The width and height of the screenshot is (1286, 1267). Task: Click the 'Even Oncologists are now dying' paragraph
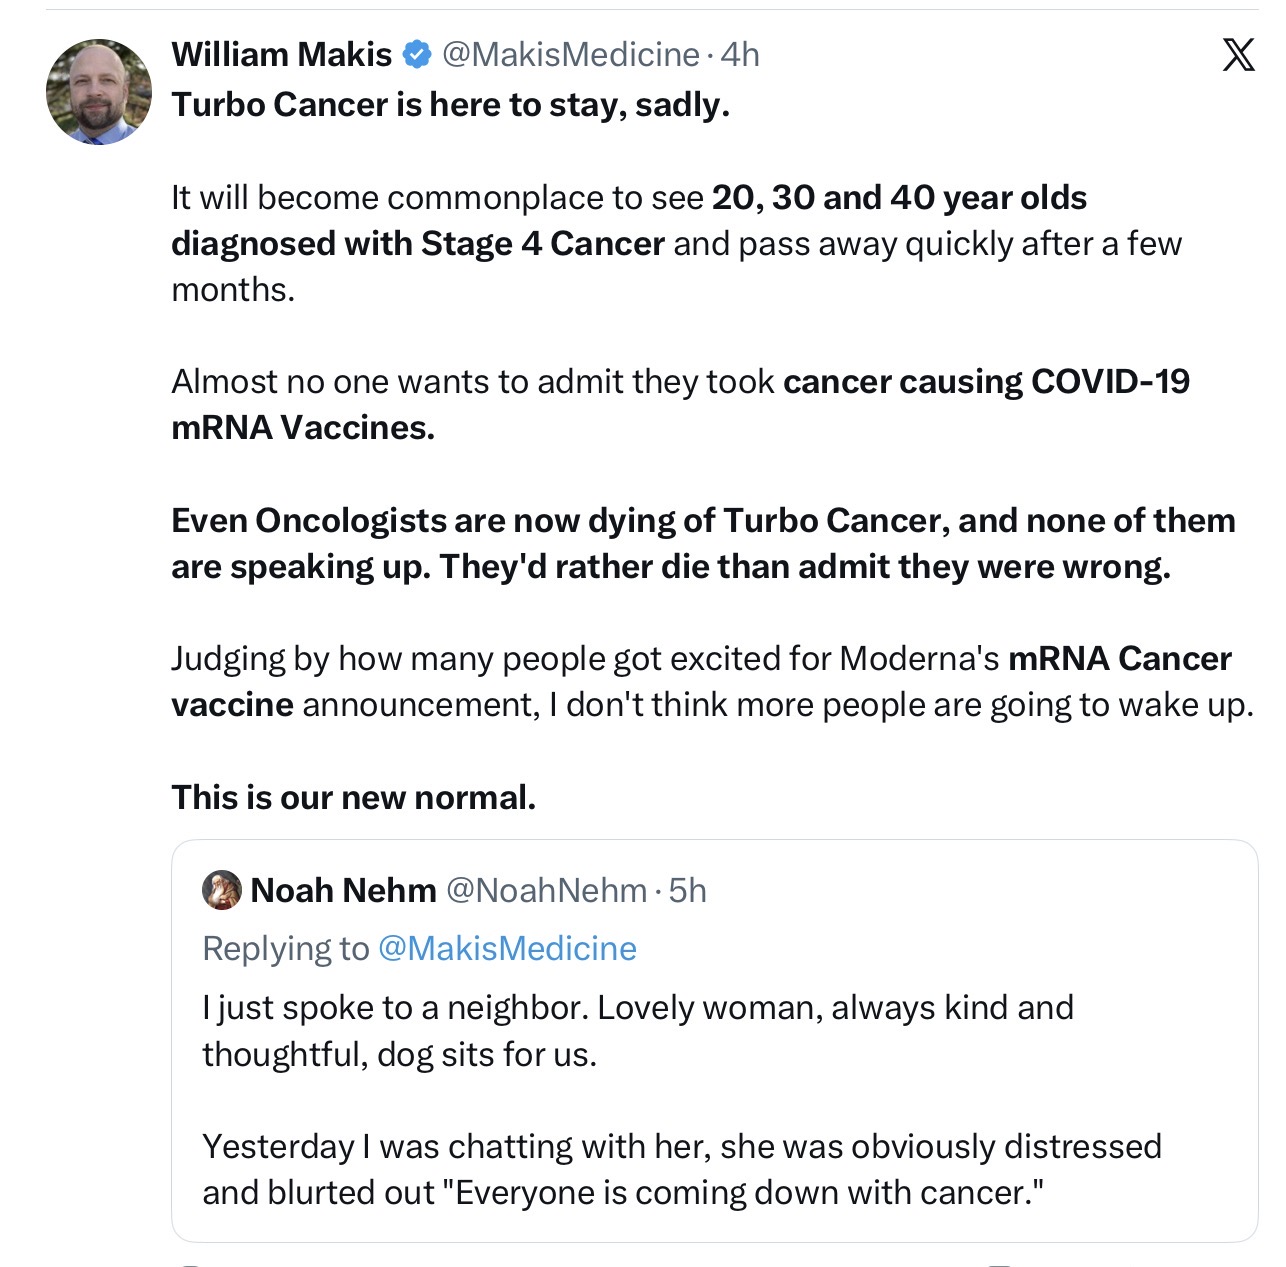pos(703,543)
